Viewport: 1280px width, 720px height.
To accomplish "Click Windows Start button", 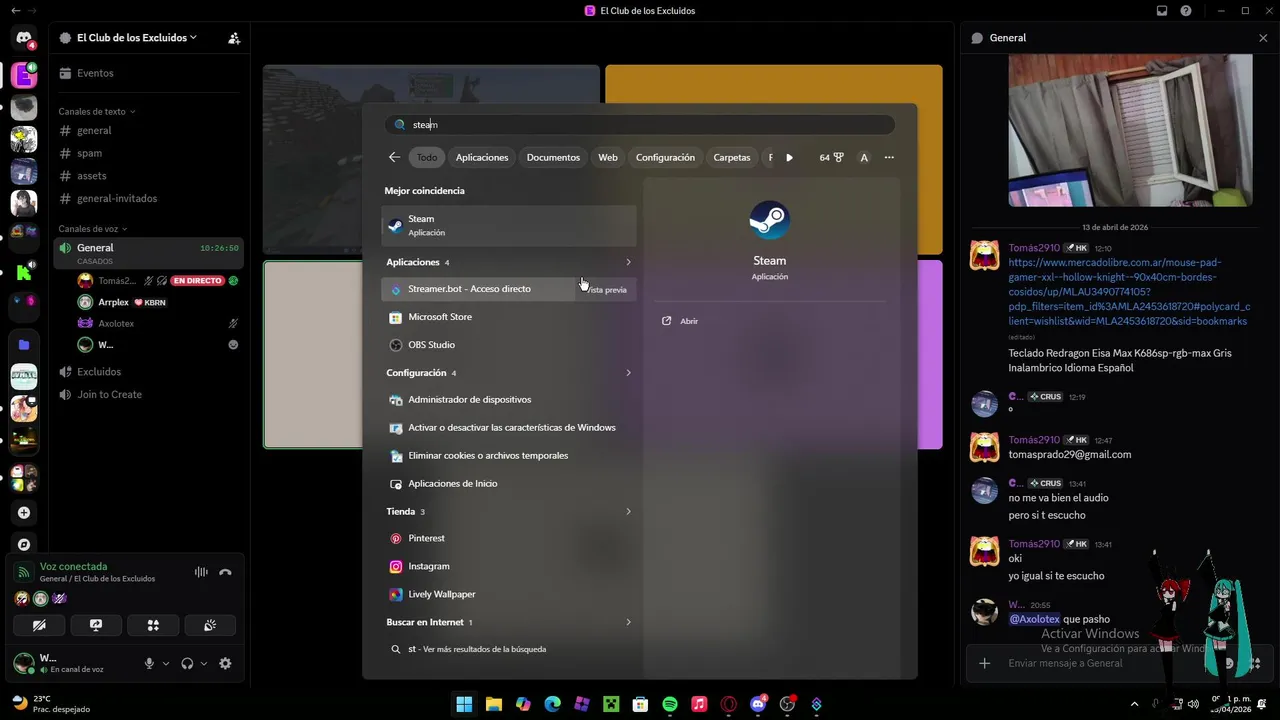I will (x=464, y=704).
